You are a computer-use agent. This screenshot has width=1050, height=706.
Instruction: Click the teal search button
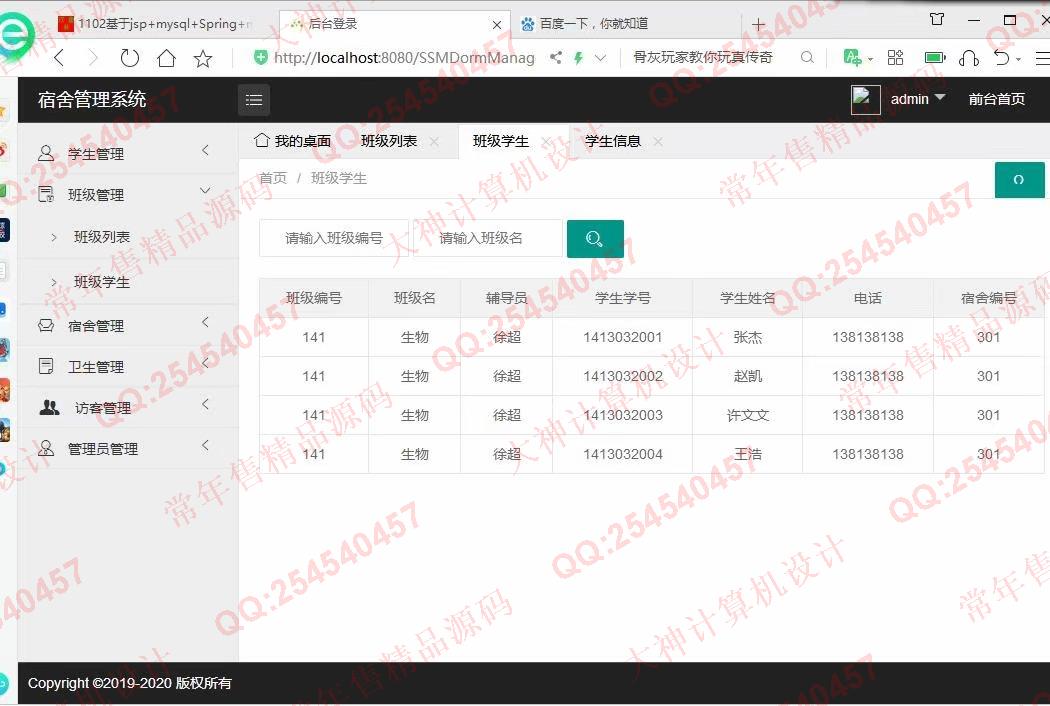[x=595, y=239]
